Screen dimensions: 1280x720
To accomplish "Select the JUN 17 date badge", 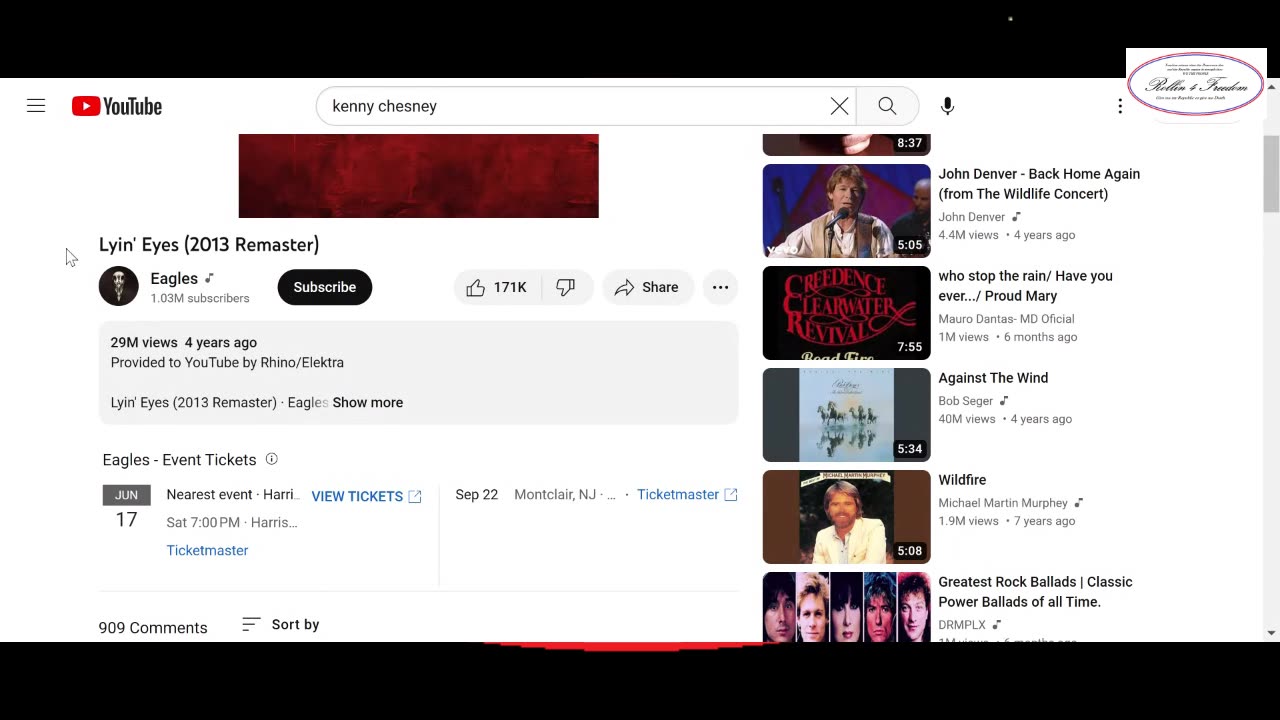I will (x=126, y=509).
